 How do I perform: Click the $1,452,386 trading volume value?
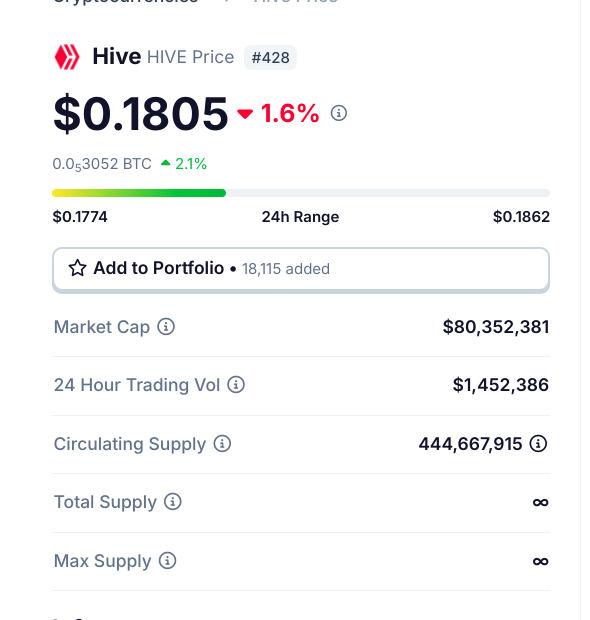point(501,385)
